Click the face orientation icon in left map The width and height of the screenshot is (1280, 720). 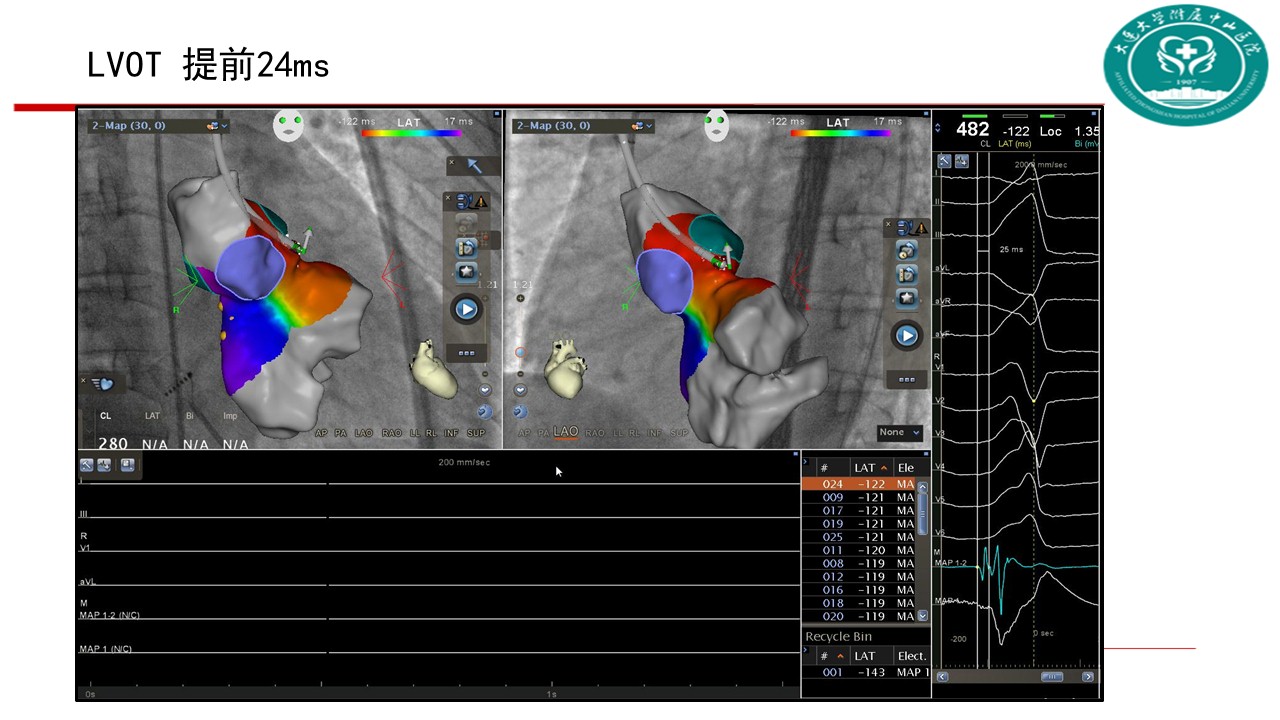(x=289, y=126)
